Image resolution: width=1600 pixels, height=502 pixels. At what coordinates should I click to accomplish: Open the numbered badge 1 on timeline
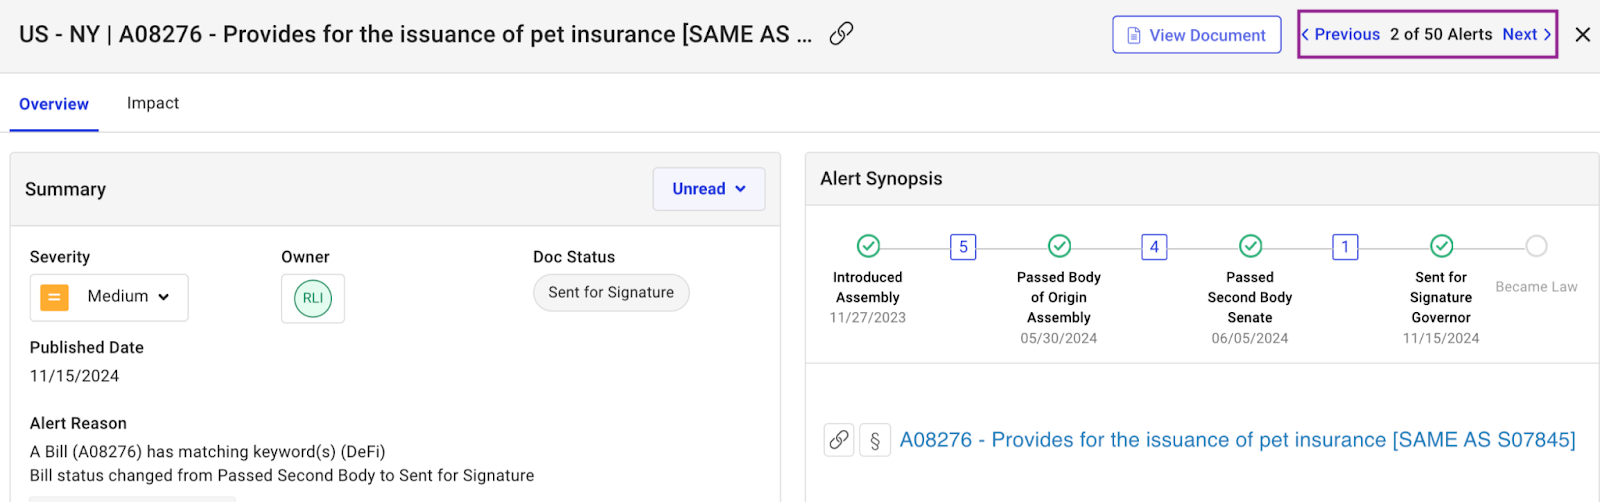[1345, 247]
